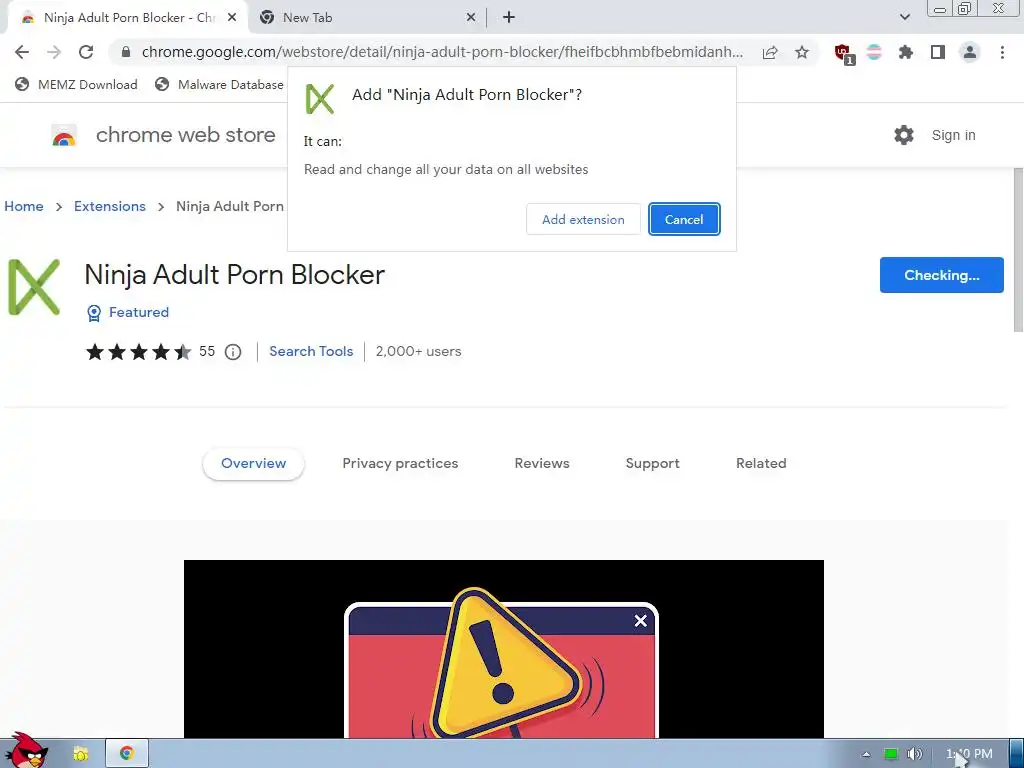Click the striped round extension icon

tap(874, 52)
